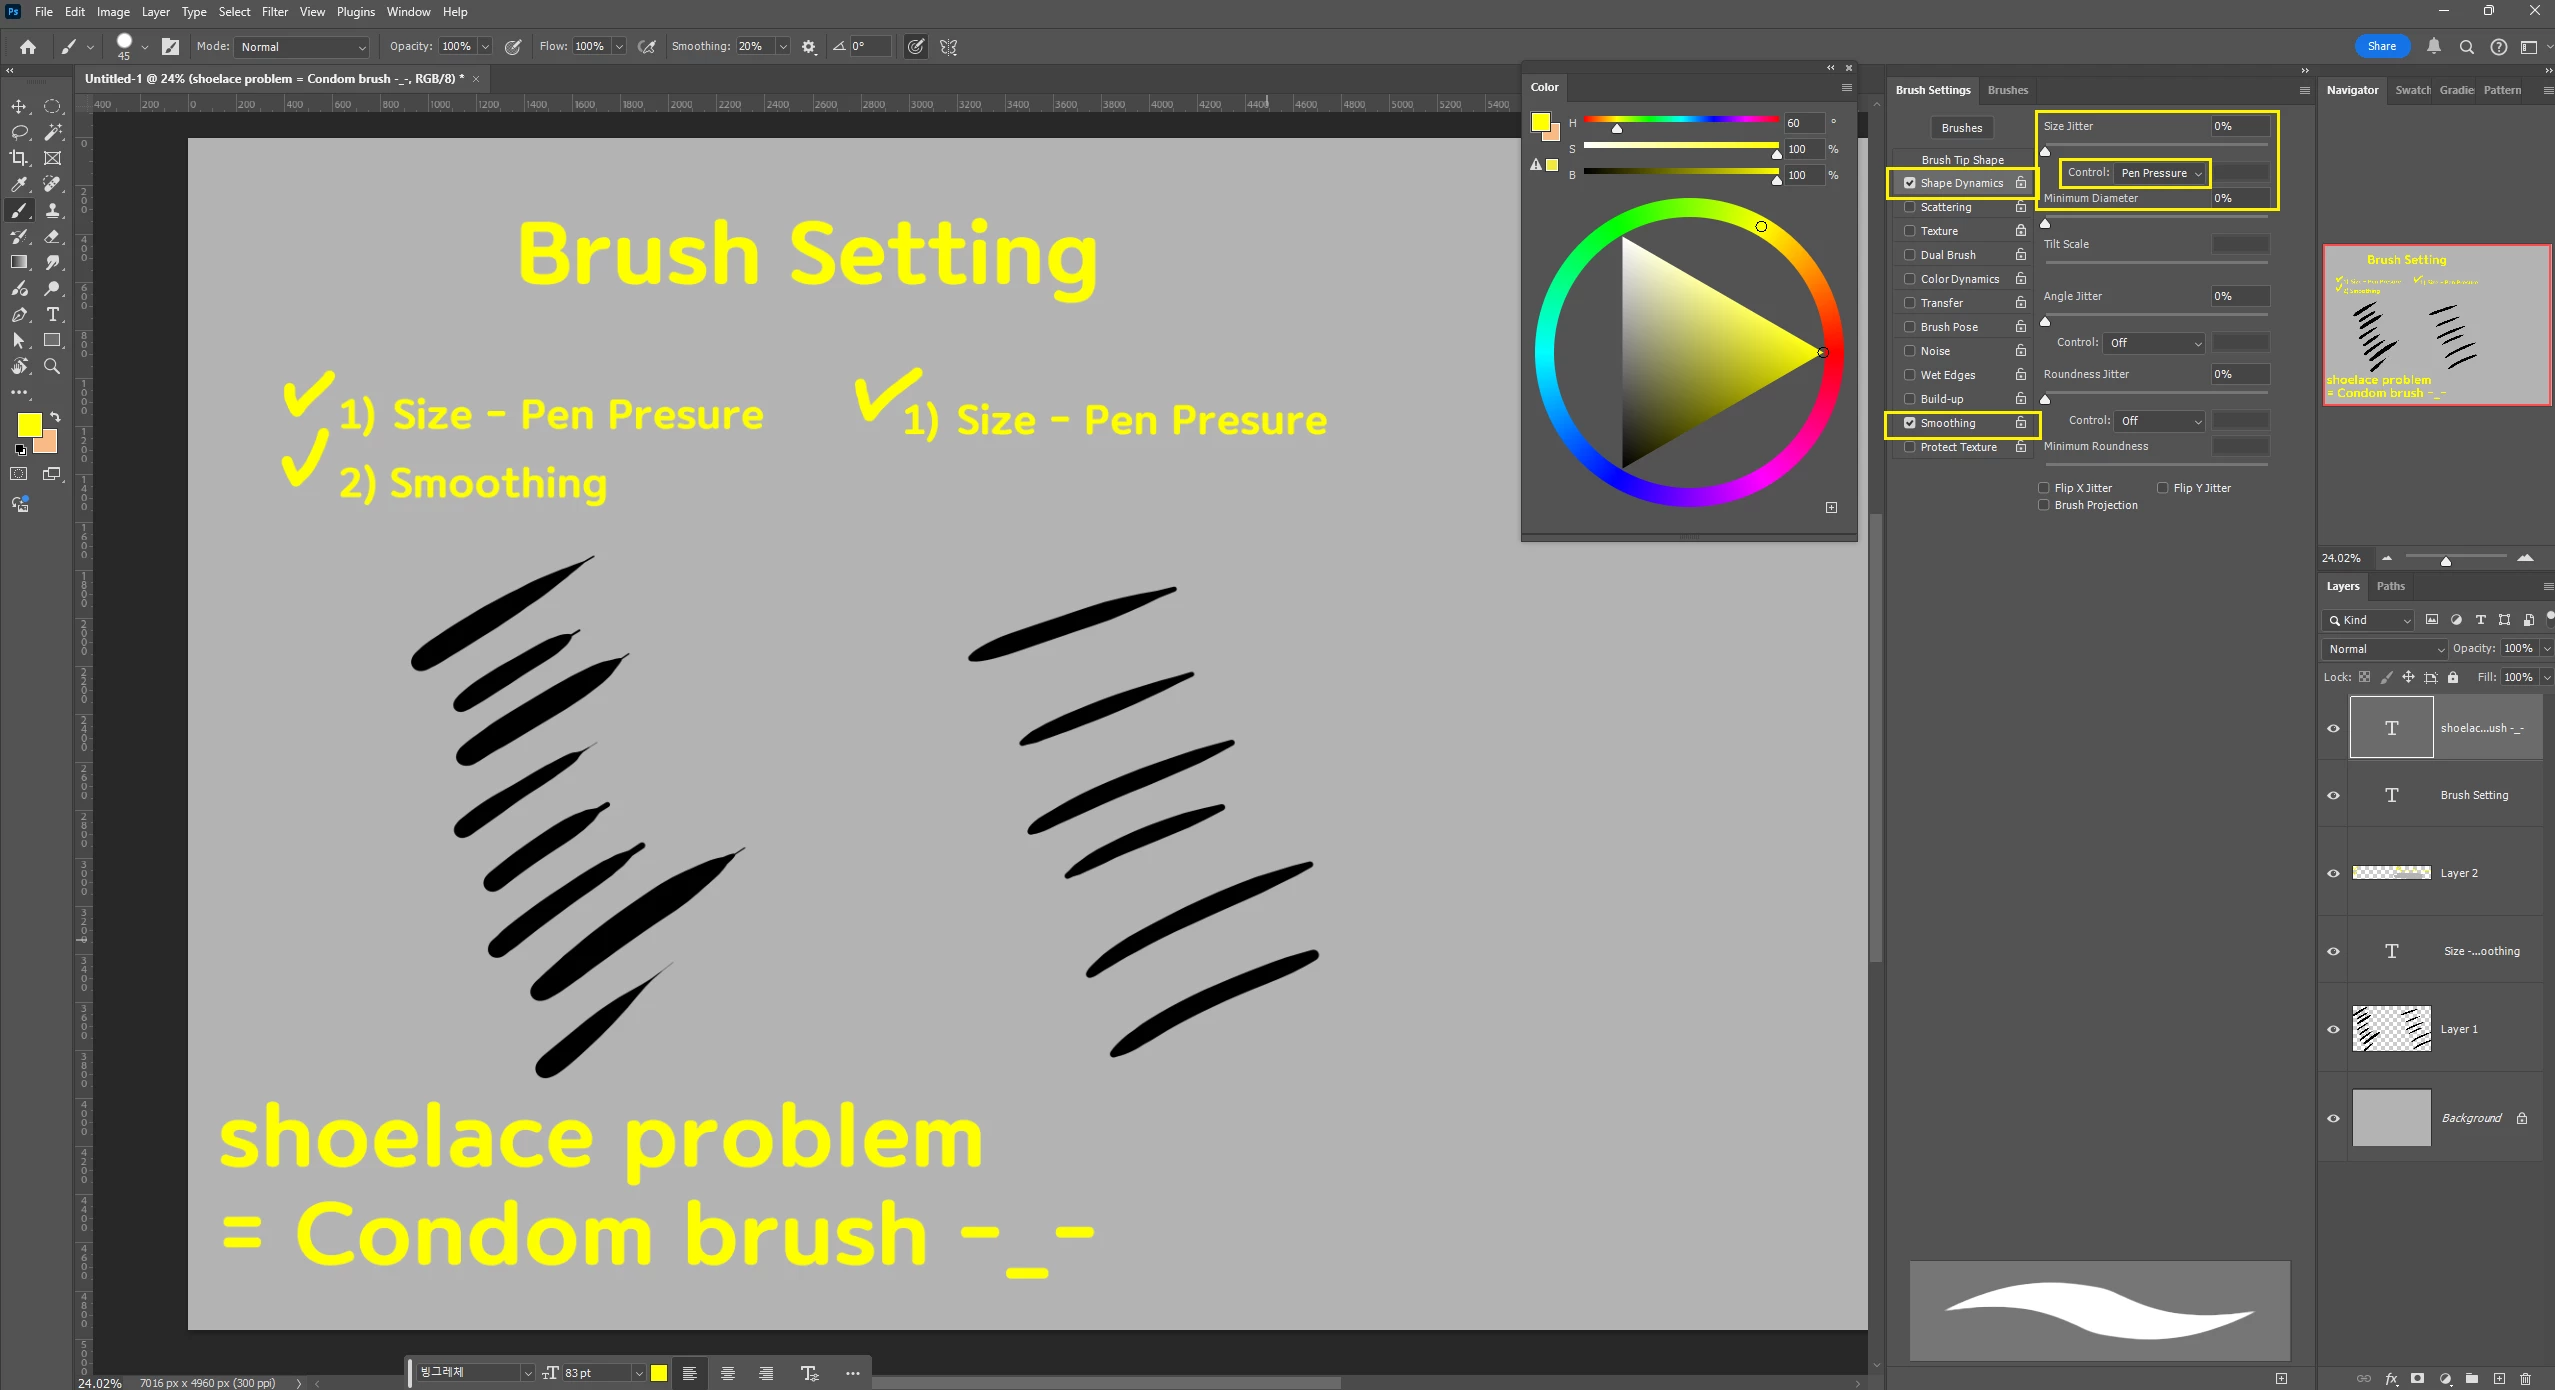Image resolution: width=2555 pixels, height=1390 pixels.
Task: Open the brush Mode Normal dropdown
Action: coord(302,47)
